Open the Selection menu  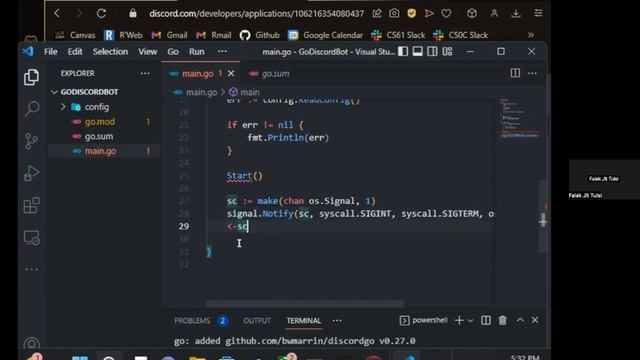pos(110,52)
